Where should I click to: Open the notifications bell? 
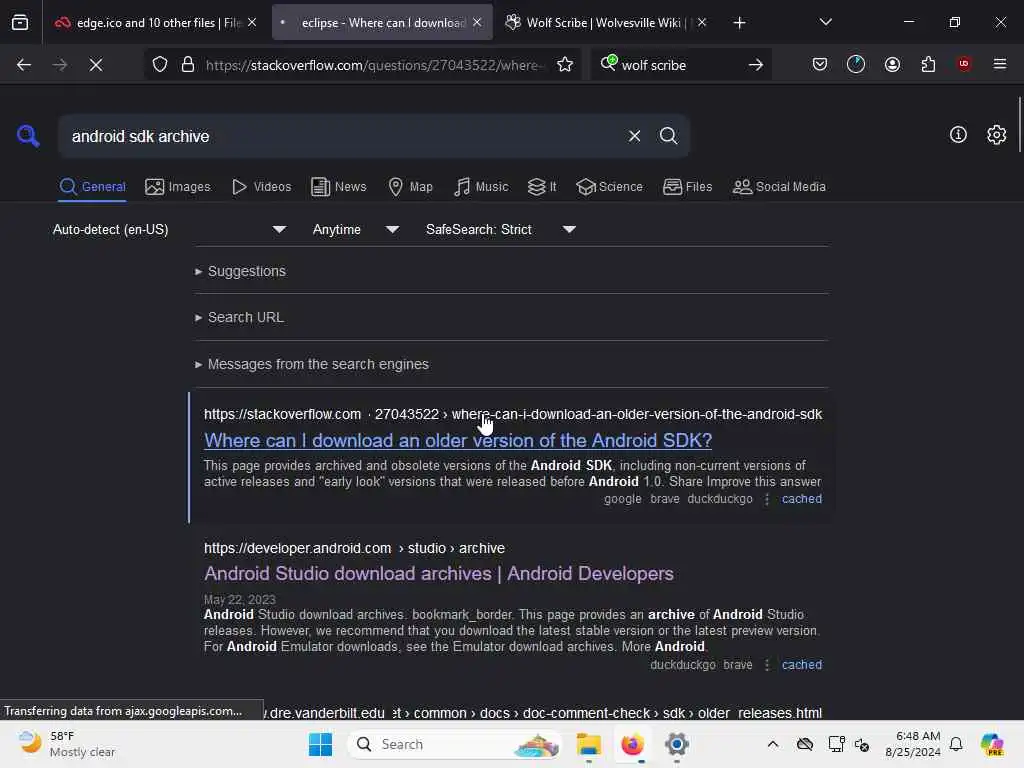[x=956, y=744]
